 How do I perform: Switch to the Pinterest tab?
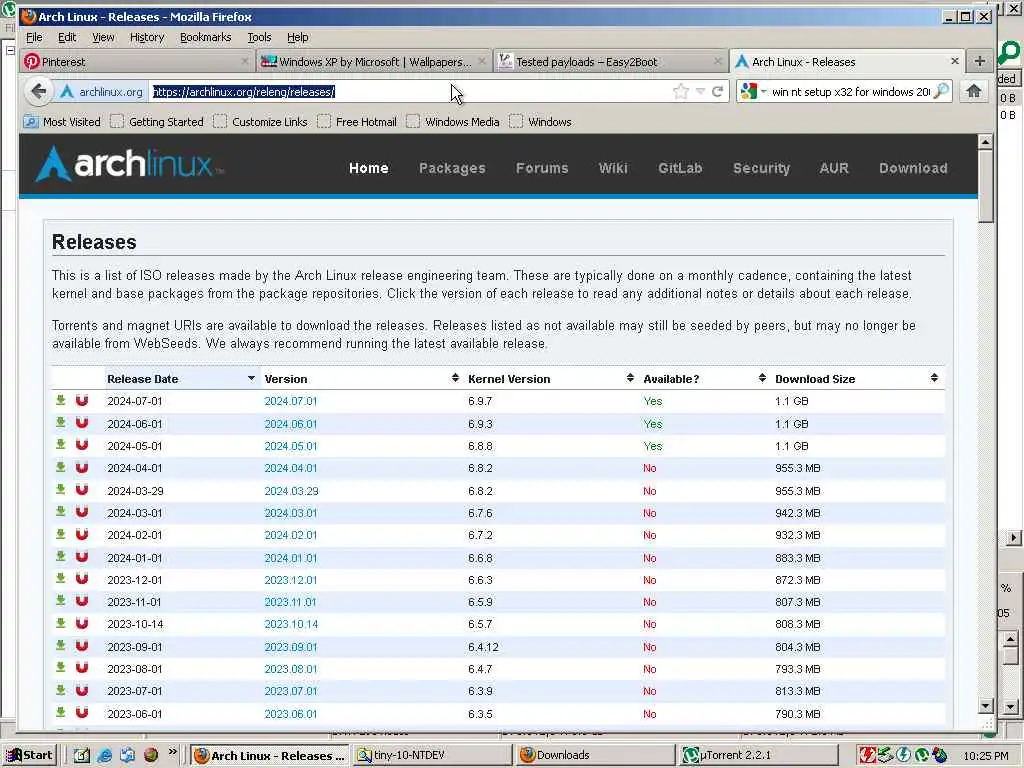click(x=136, y=61)
